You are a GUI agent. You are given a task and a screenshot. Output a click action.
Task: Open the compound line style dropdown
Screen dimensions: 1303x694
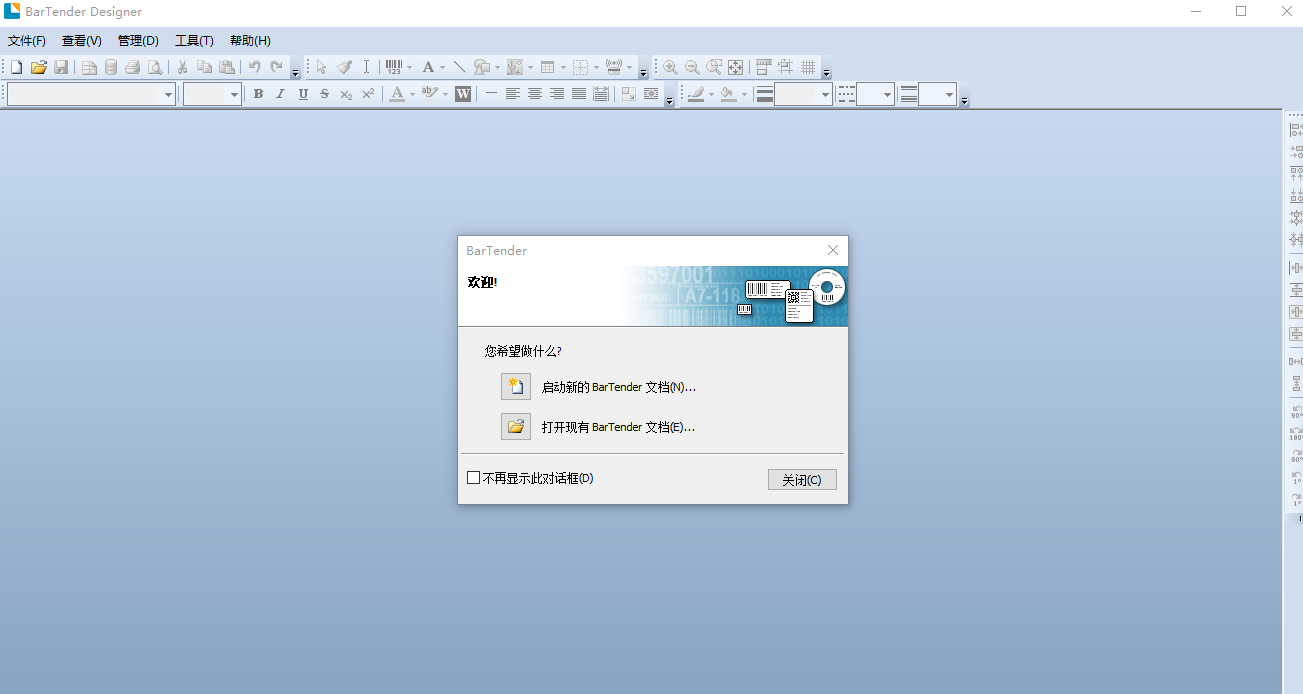[x=950, y=94]
